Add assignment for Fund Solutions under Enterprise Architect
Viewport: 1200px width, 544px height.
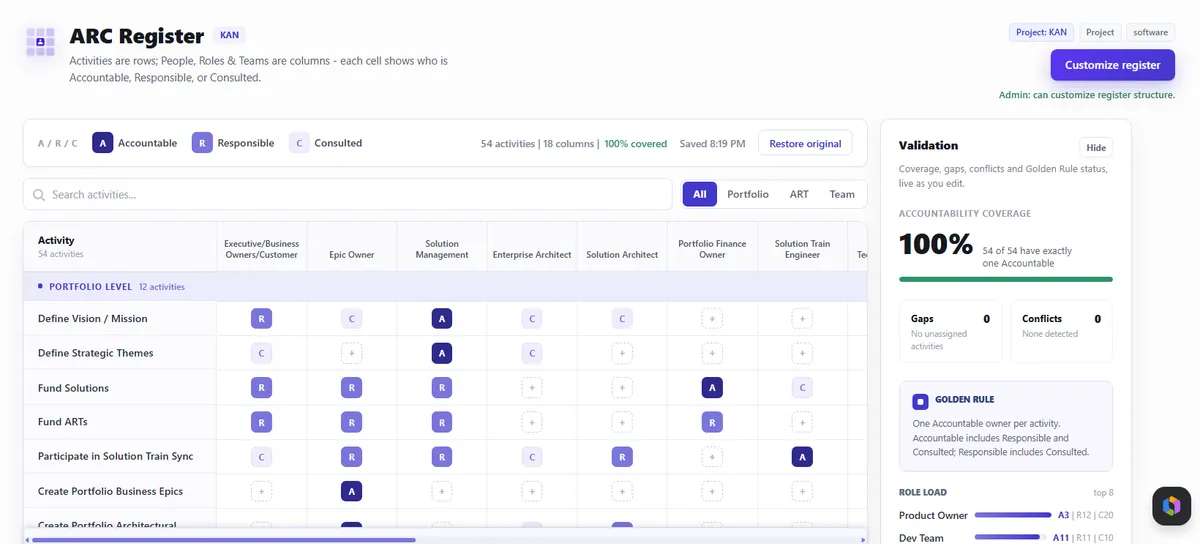tap(532, 388)
